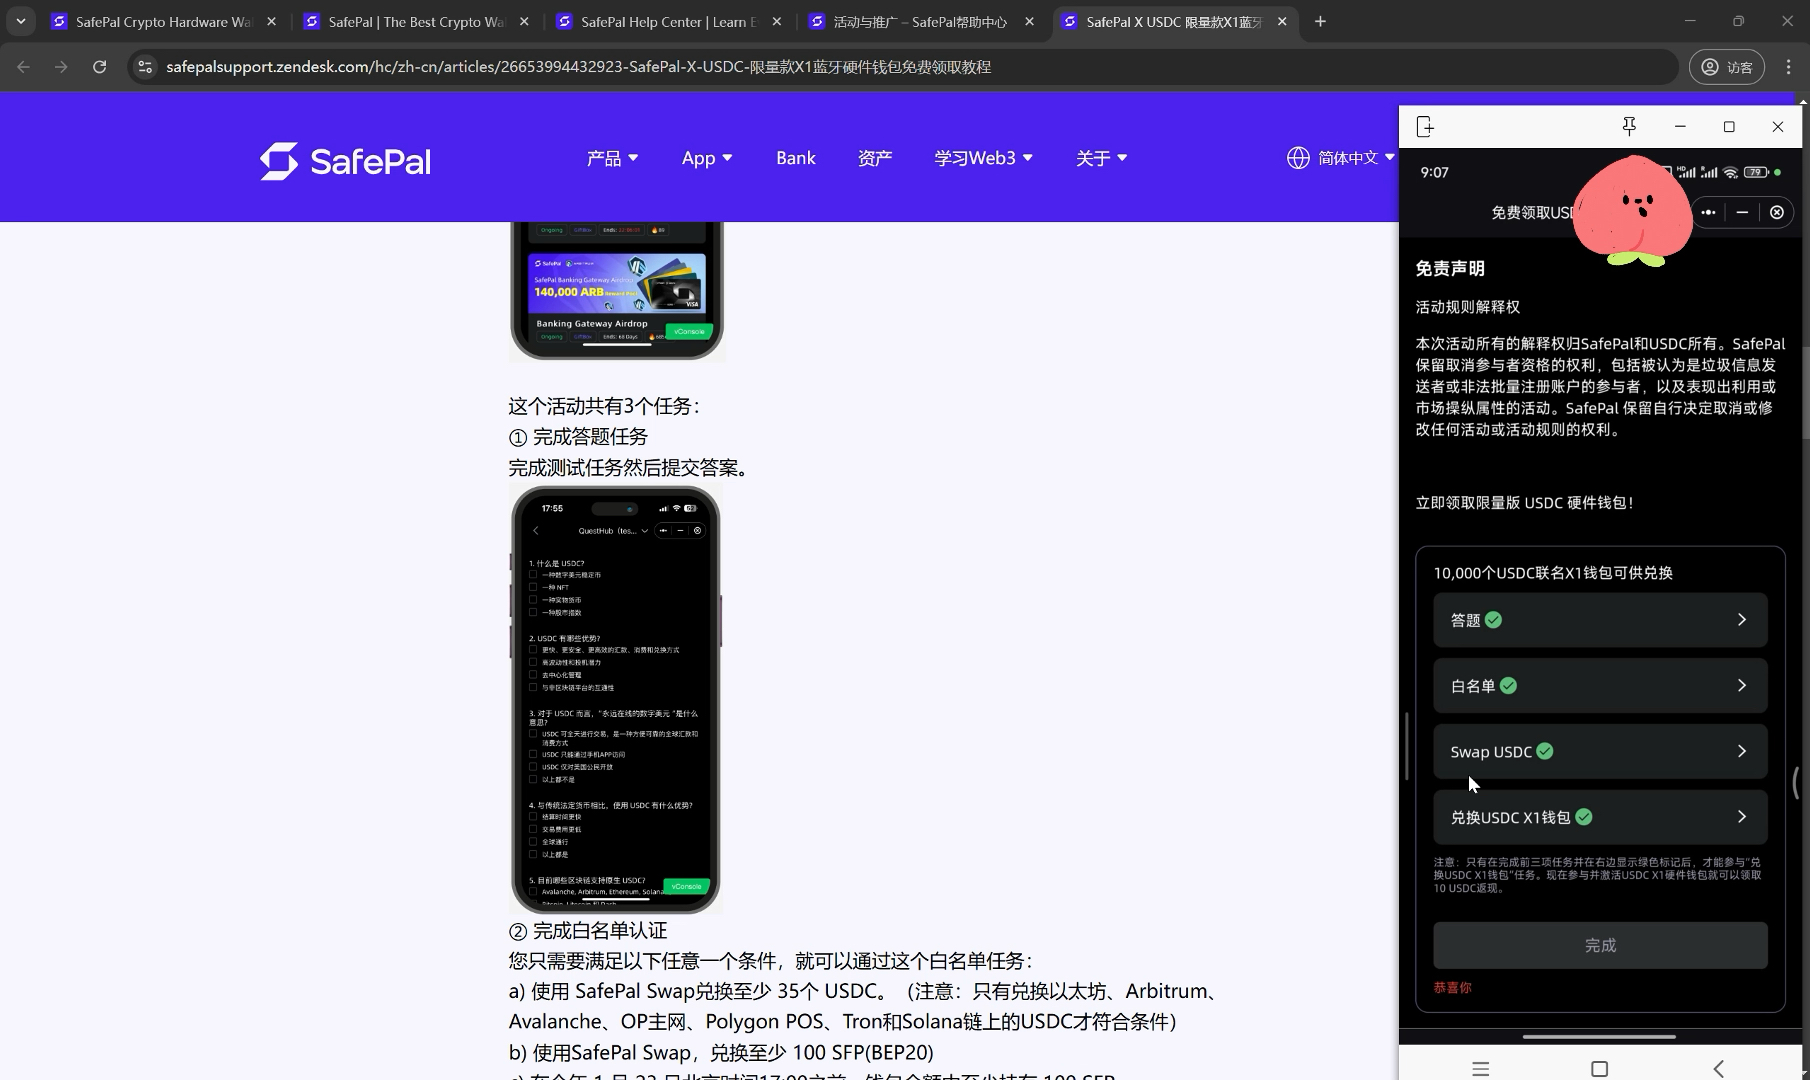Open the 访客 guest profile button
The height and width of the screenshot is (1080, 1810).
pos(1727,67)
